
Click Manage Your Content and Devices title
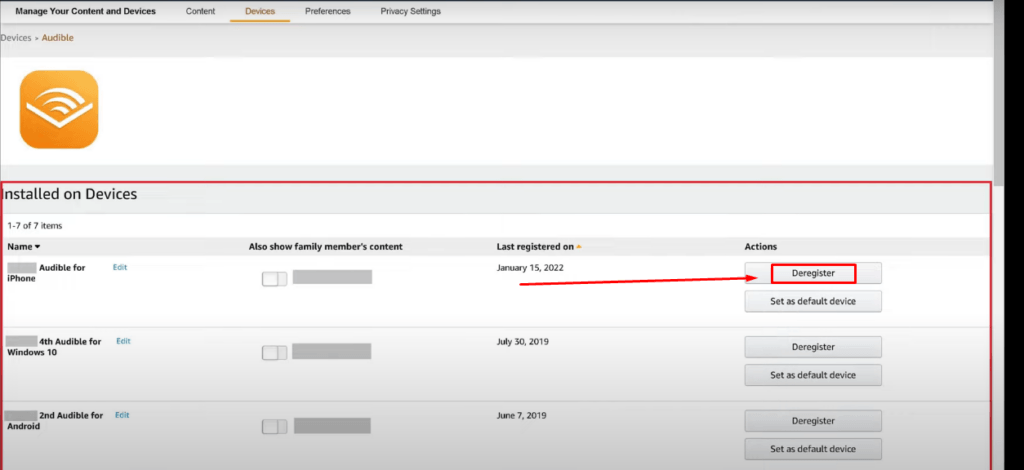86,11
